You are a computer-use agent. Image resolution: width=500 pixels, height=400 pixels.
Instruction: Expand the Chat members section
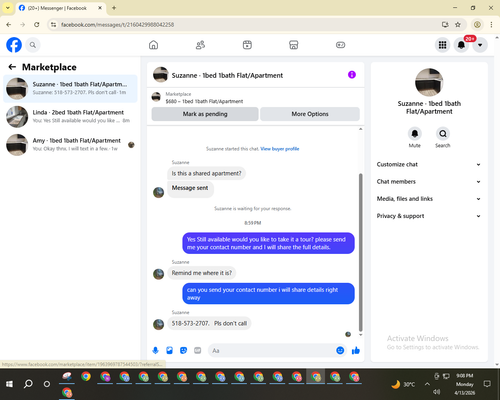[x=429, y=182]
